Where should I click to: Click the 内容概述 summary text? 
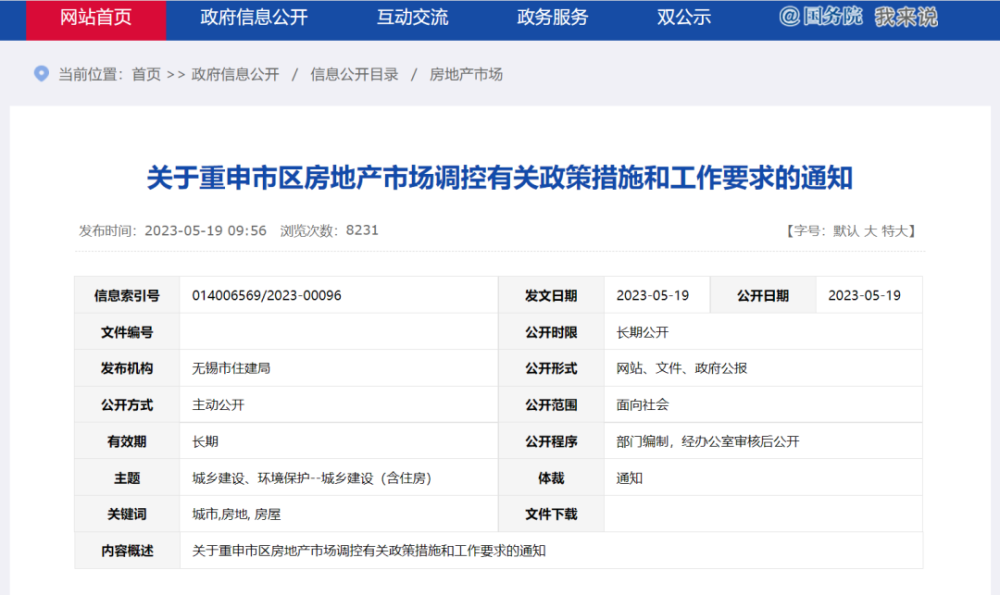pyautogui.click(x=369, y=550)
